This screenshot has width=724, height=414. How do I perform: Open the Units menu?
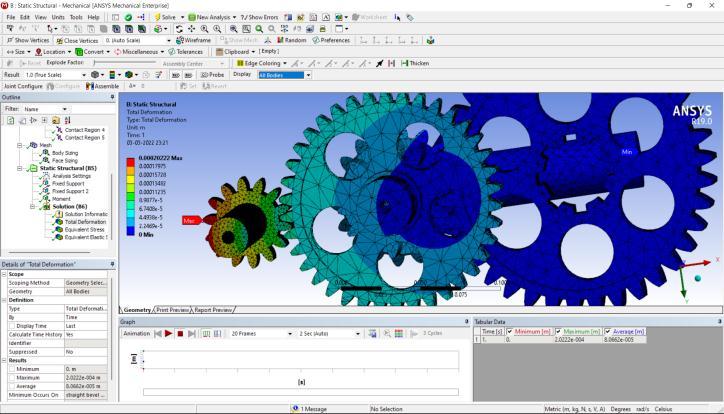click(58, 17)
